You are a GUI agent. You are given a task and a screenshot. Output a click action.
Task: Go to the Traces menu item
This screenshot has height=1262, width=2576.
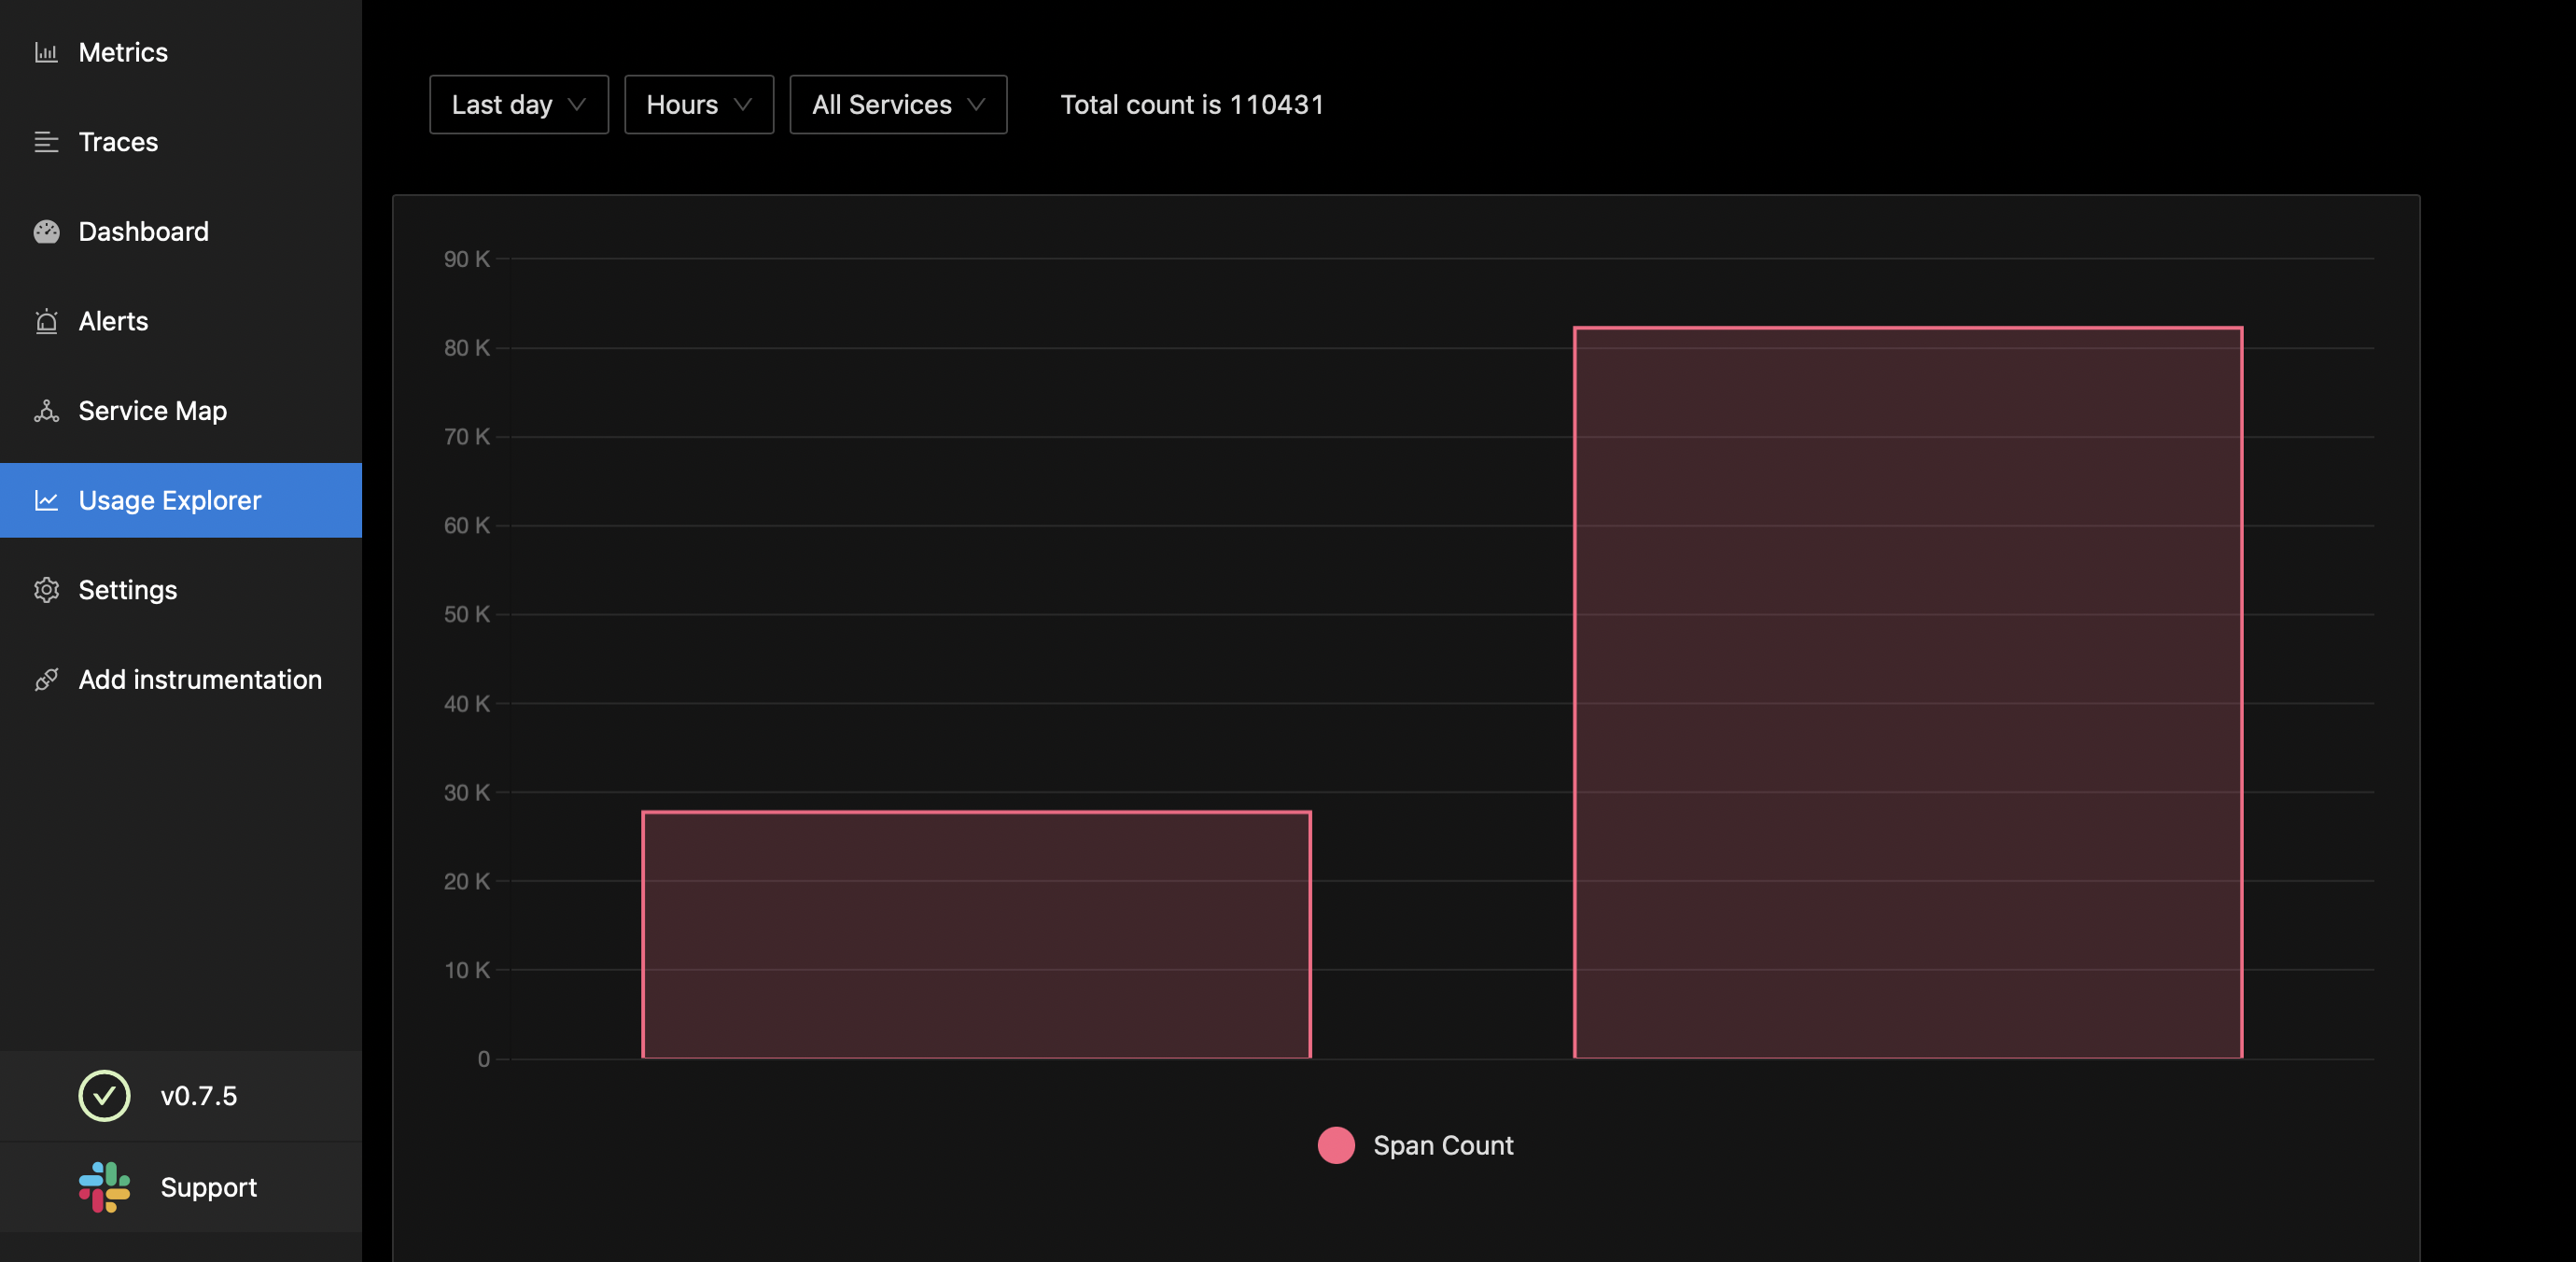pyautogui.click(x=118, y=142)
